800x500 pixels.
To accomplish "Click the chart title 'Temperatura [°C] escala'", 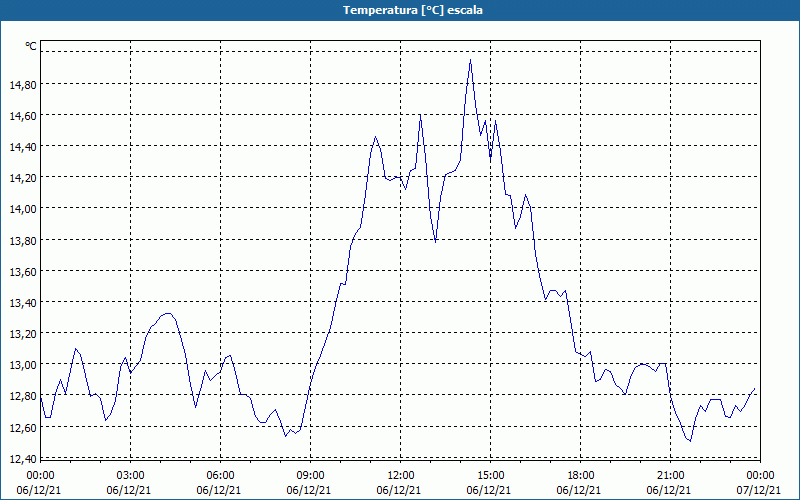I will 413,10.
